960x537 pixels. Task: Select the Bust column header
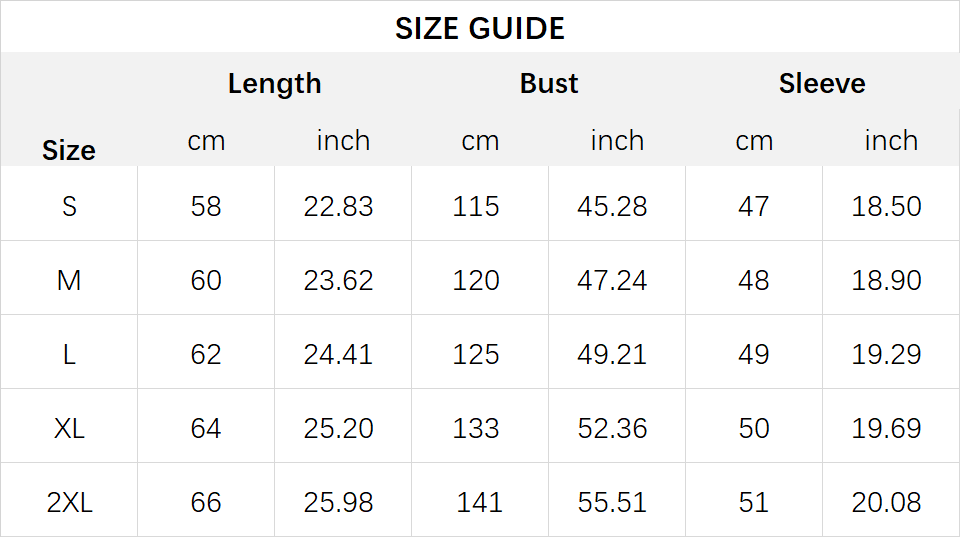tap(549, 83)
